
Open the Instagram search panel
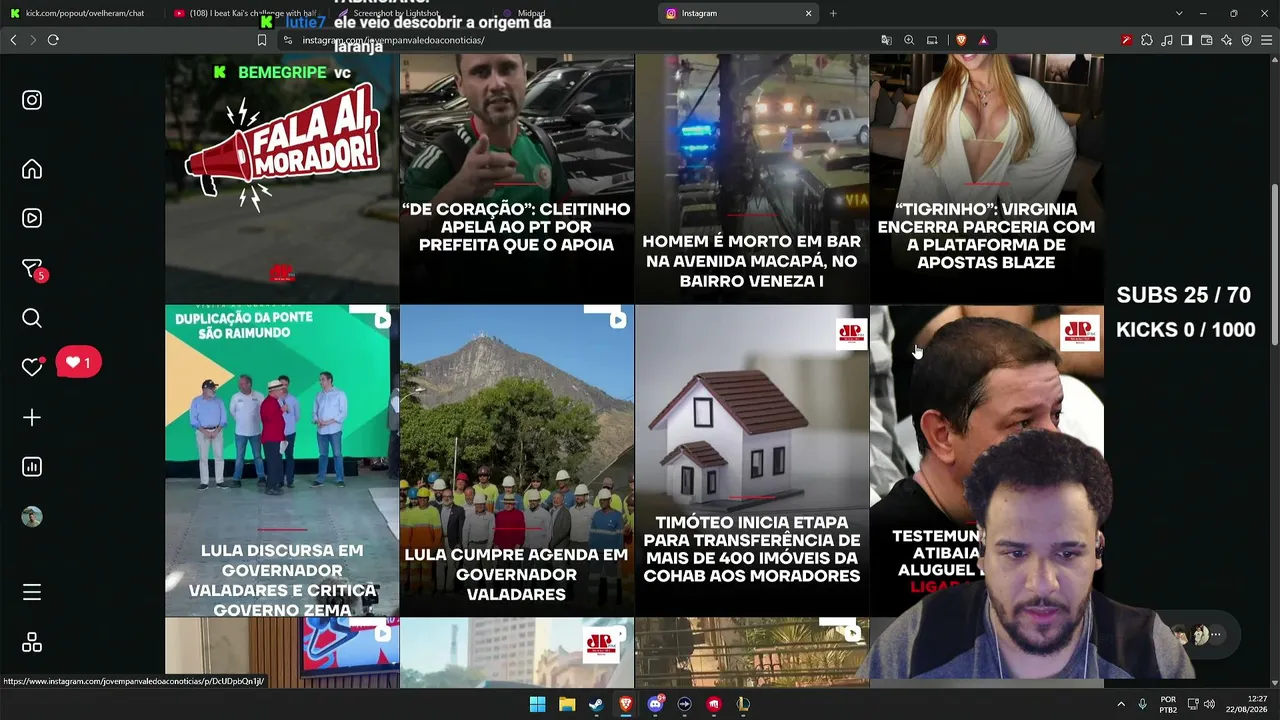click(32, 318)
